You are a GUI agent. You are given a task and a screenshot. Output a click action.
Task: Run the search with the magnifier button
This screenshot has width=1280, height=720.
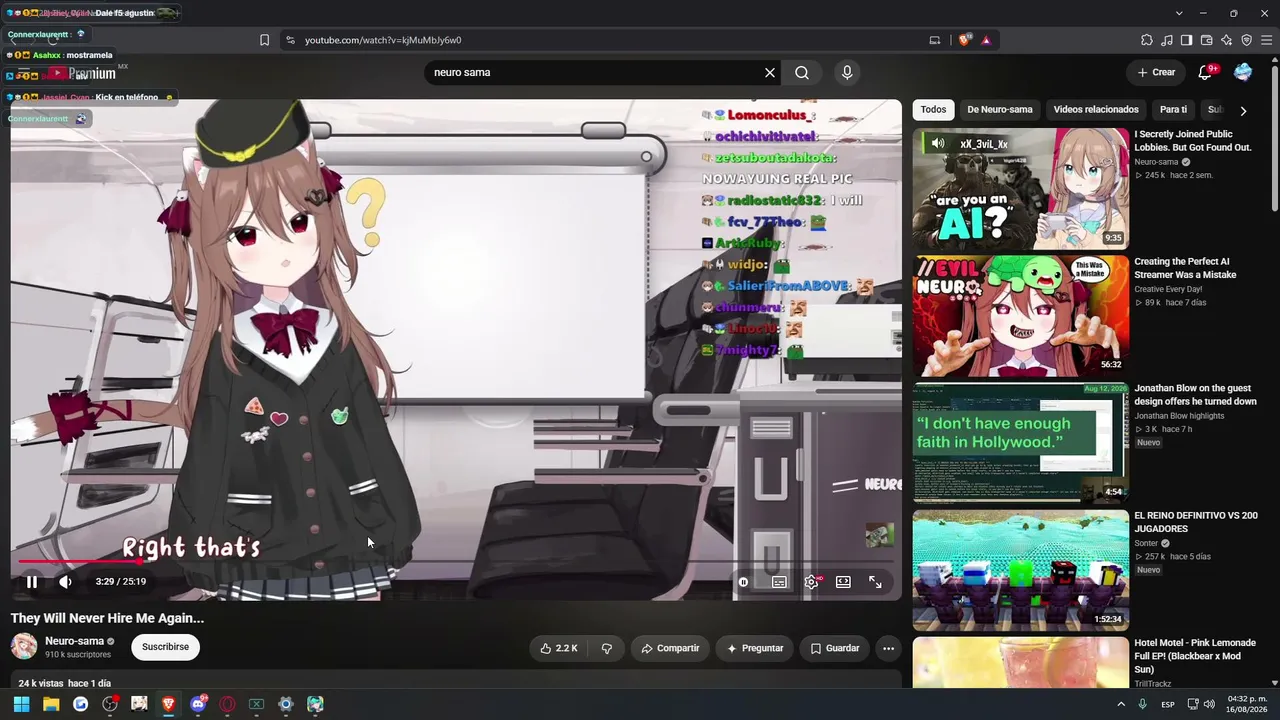coord(802,72)
